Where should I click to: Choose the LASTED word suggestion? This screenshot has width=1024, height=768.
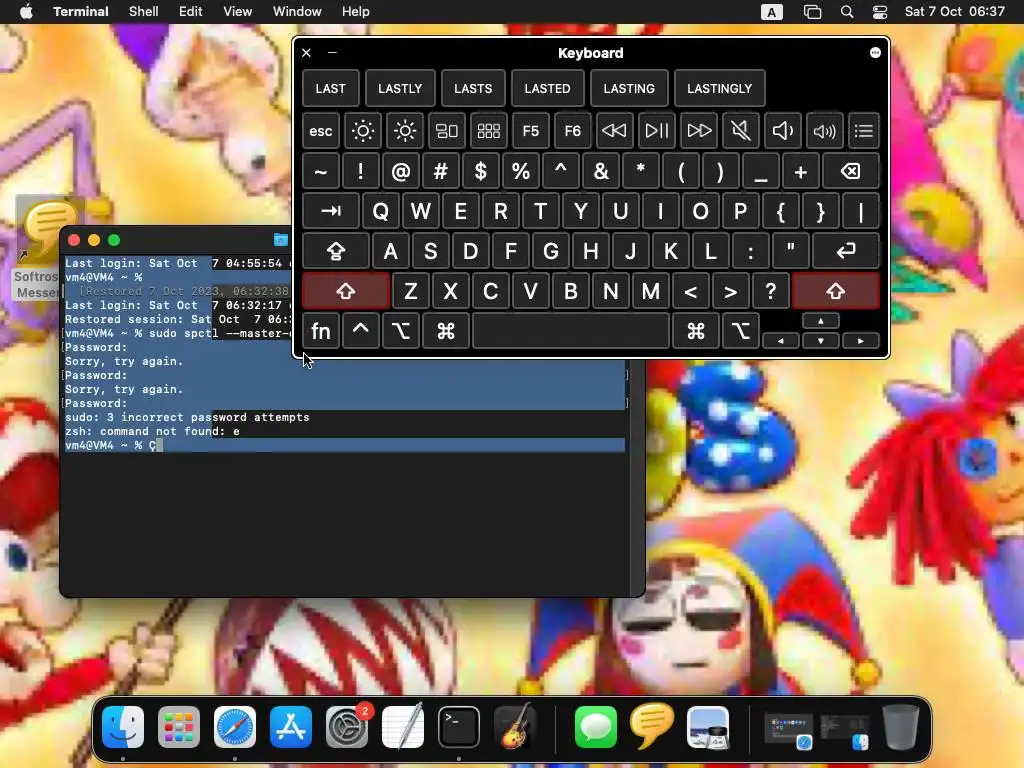click(547, 88)
